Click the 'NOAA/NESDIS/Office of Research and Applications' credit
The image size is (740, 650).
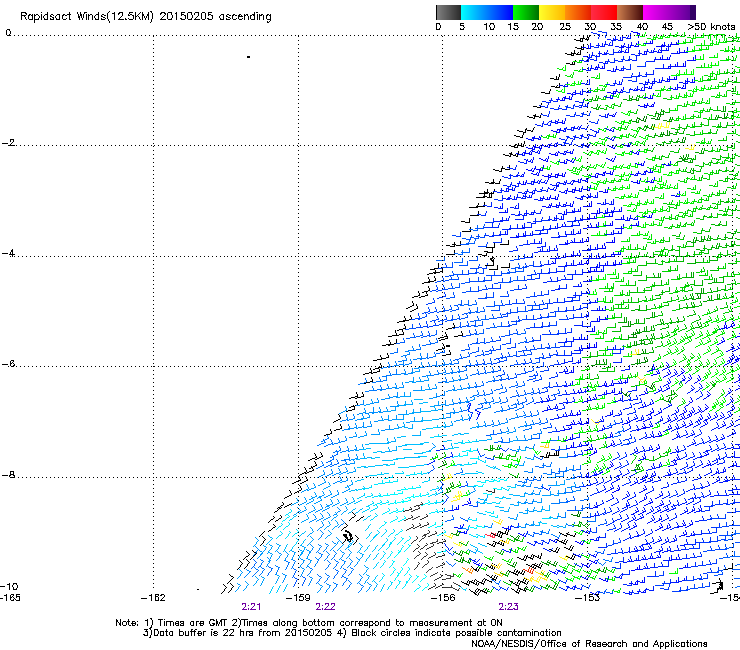[589, 644]
